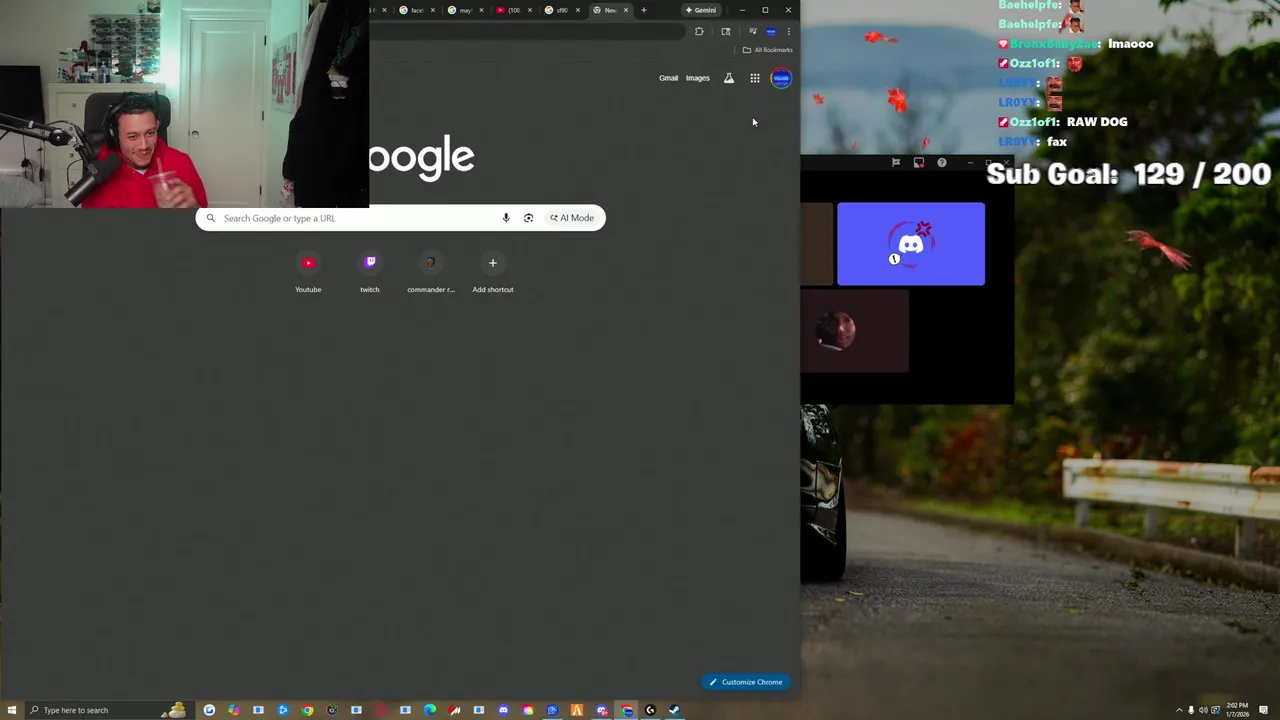Start voice search with microphone
1280x720 pixels.
tap(506, 218)
